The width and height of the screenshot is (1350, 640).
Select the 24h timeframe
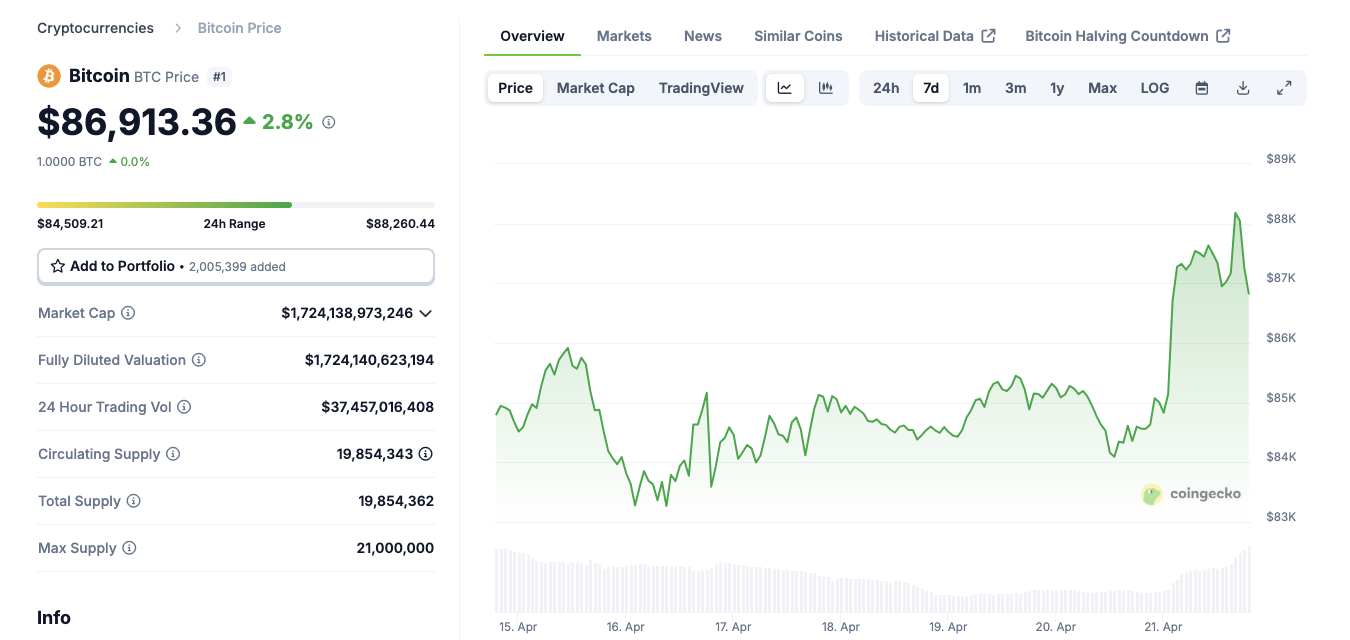[886, 88]
